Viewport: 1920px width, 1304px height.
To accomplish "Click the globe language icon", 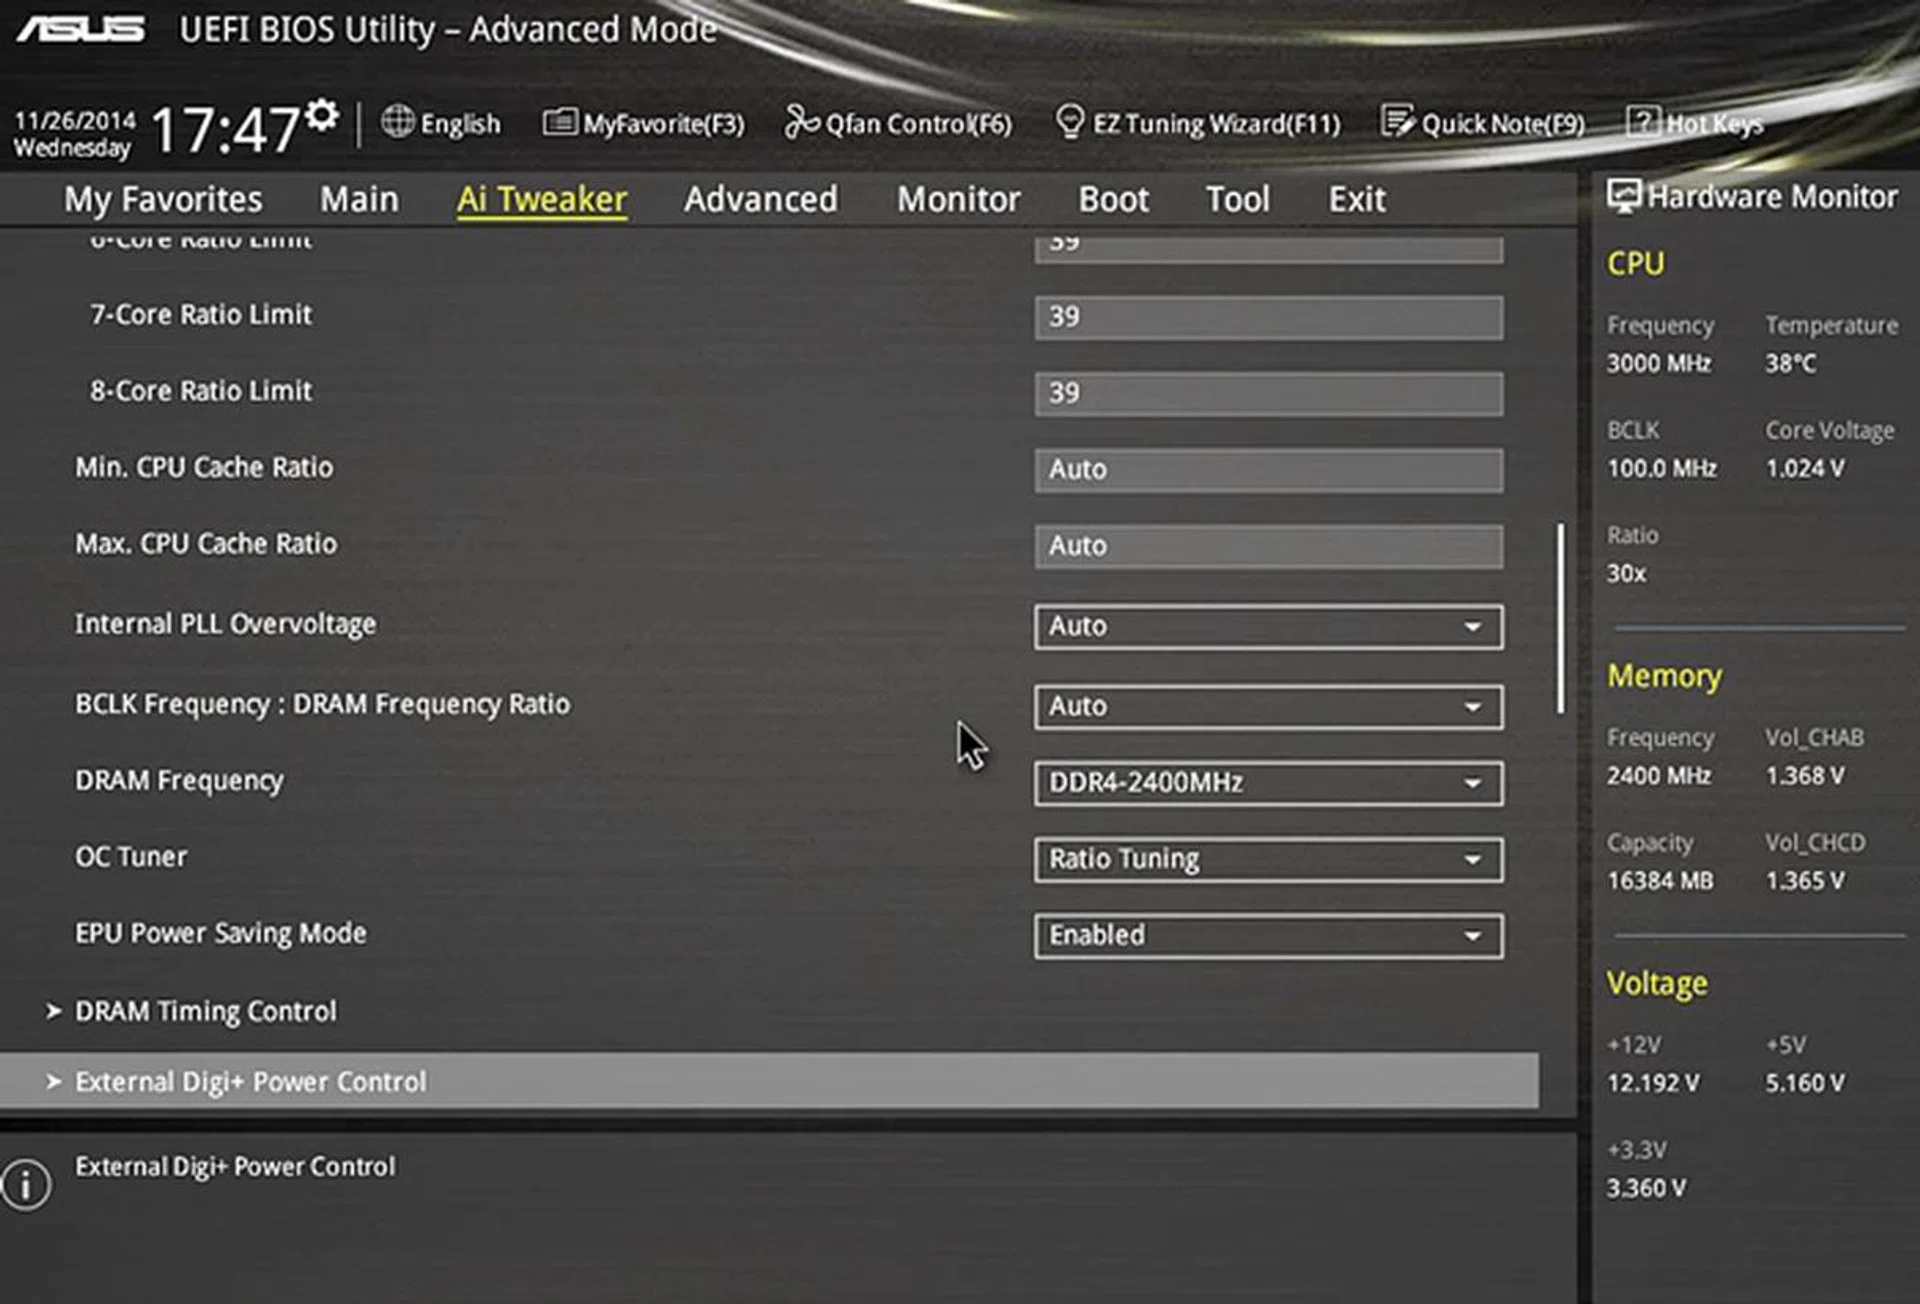I will 397,122.
